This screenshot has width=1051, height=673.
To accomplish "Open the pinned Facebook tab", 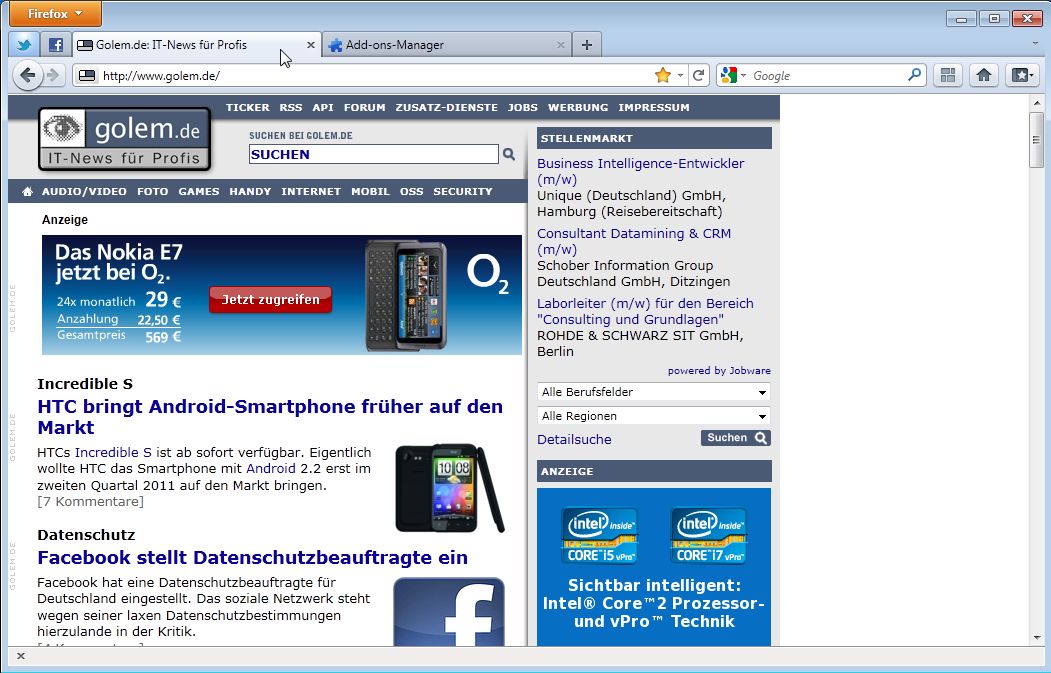I will tap(56, 45).
